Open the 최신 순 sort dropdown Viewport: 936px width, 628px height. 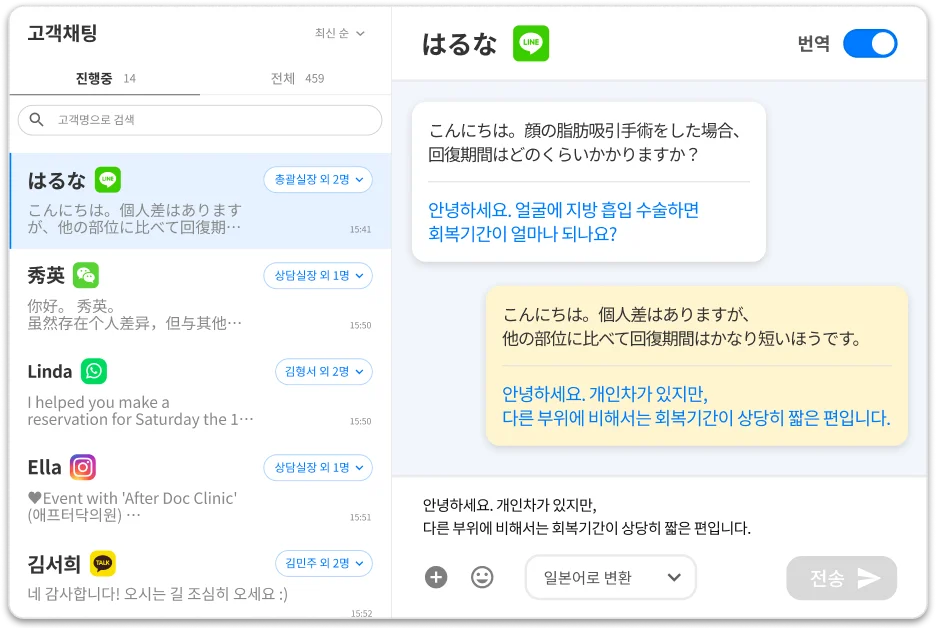[340, 33]
